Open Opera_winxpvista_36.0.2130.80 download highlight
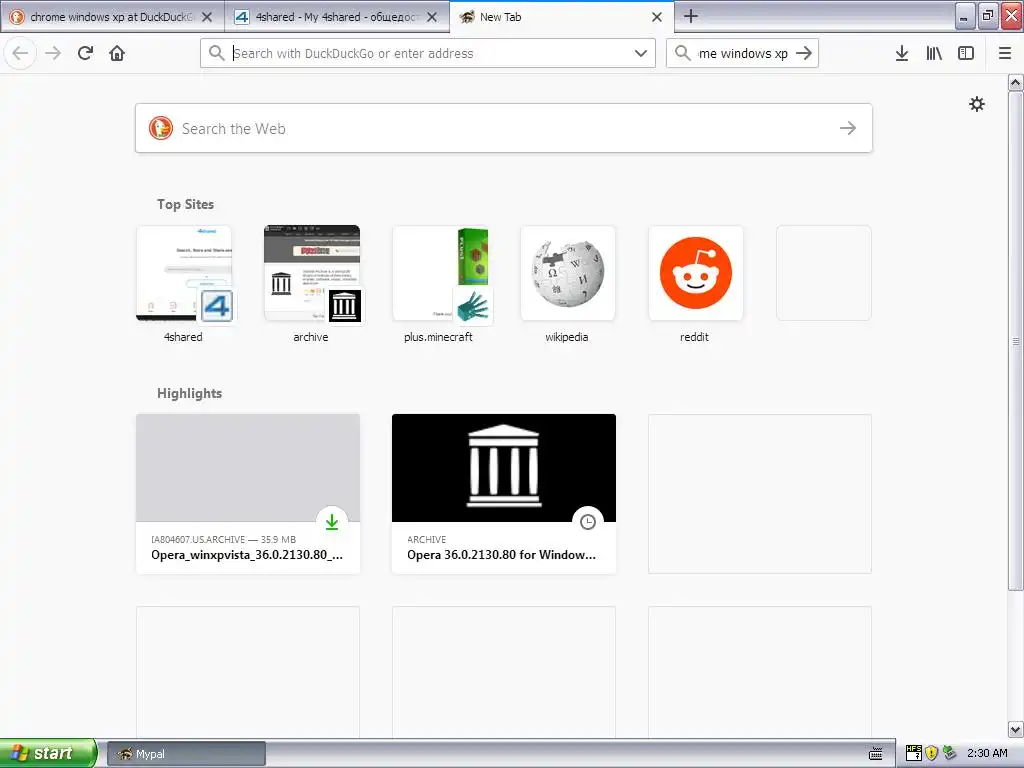 (248, 494)
